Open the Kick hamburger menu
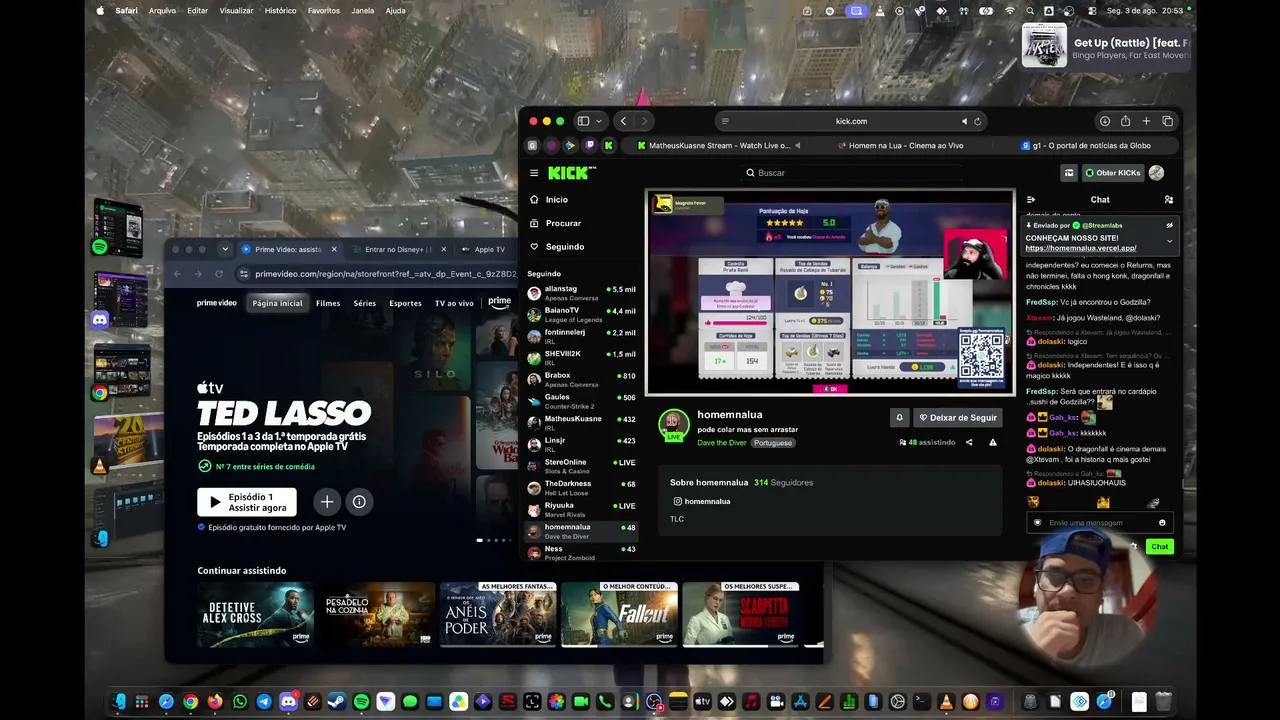Image resolution: width=1280 pixels, height=720 pixels. tap(534, 173)
